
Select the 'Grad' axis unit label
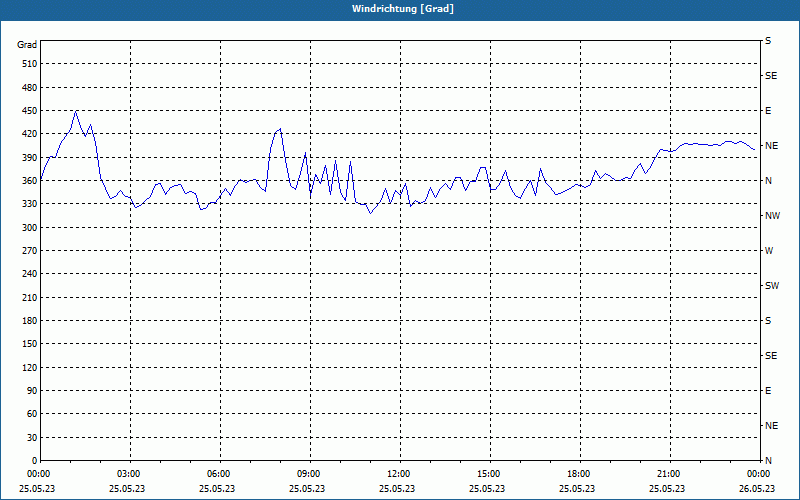[x=27, y=45]
